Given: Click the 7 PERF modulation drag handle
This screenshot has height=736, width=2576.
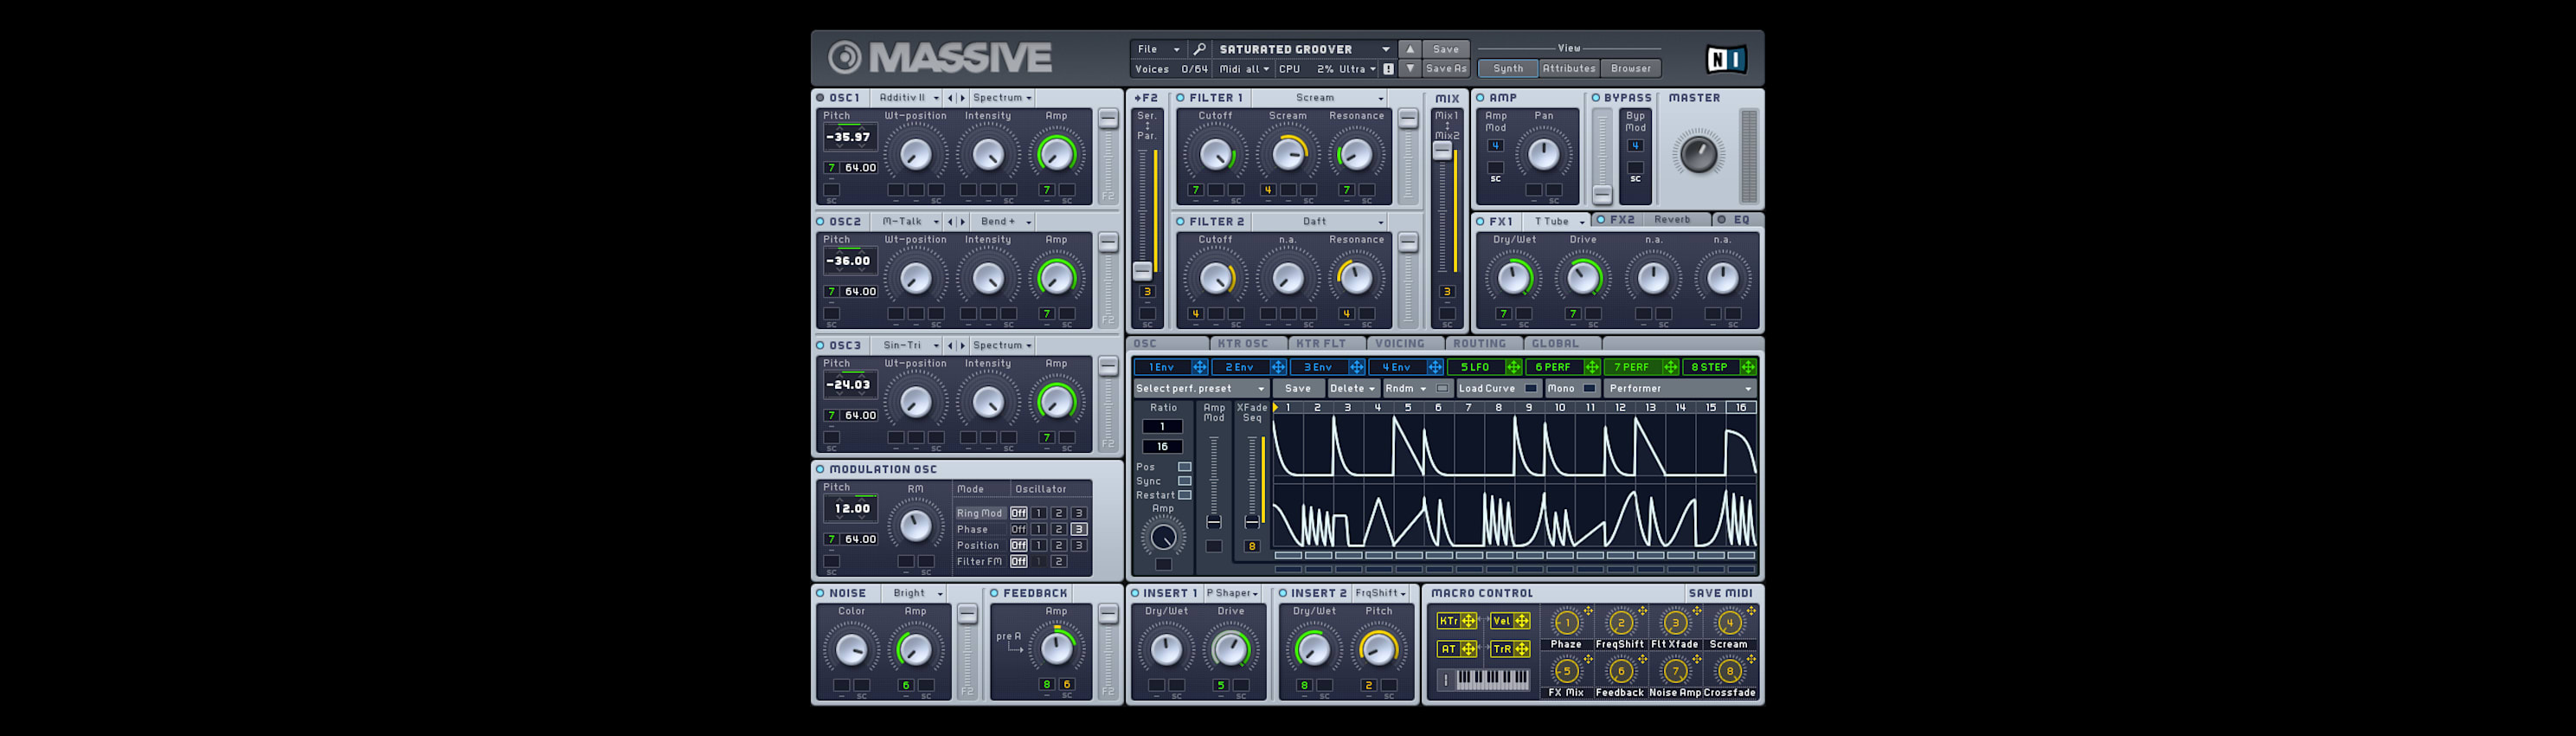Looking at the screenshot, I should coord(1670,367).
